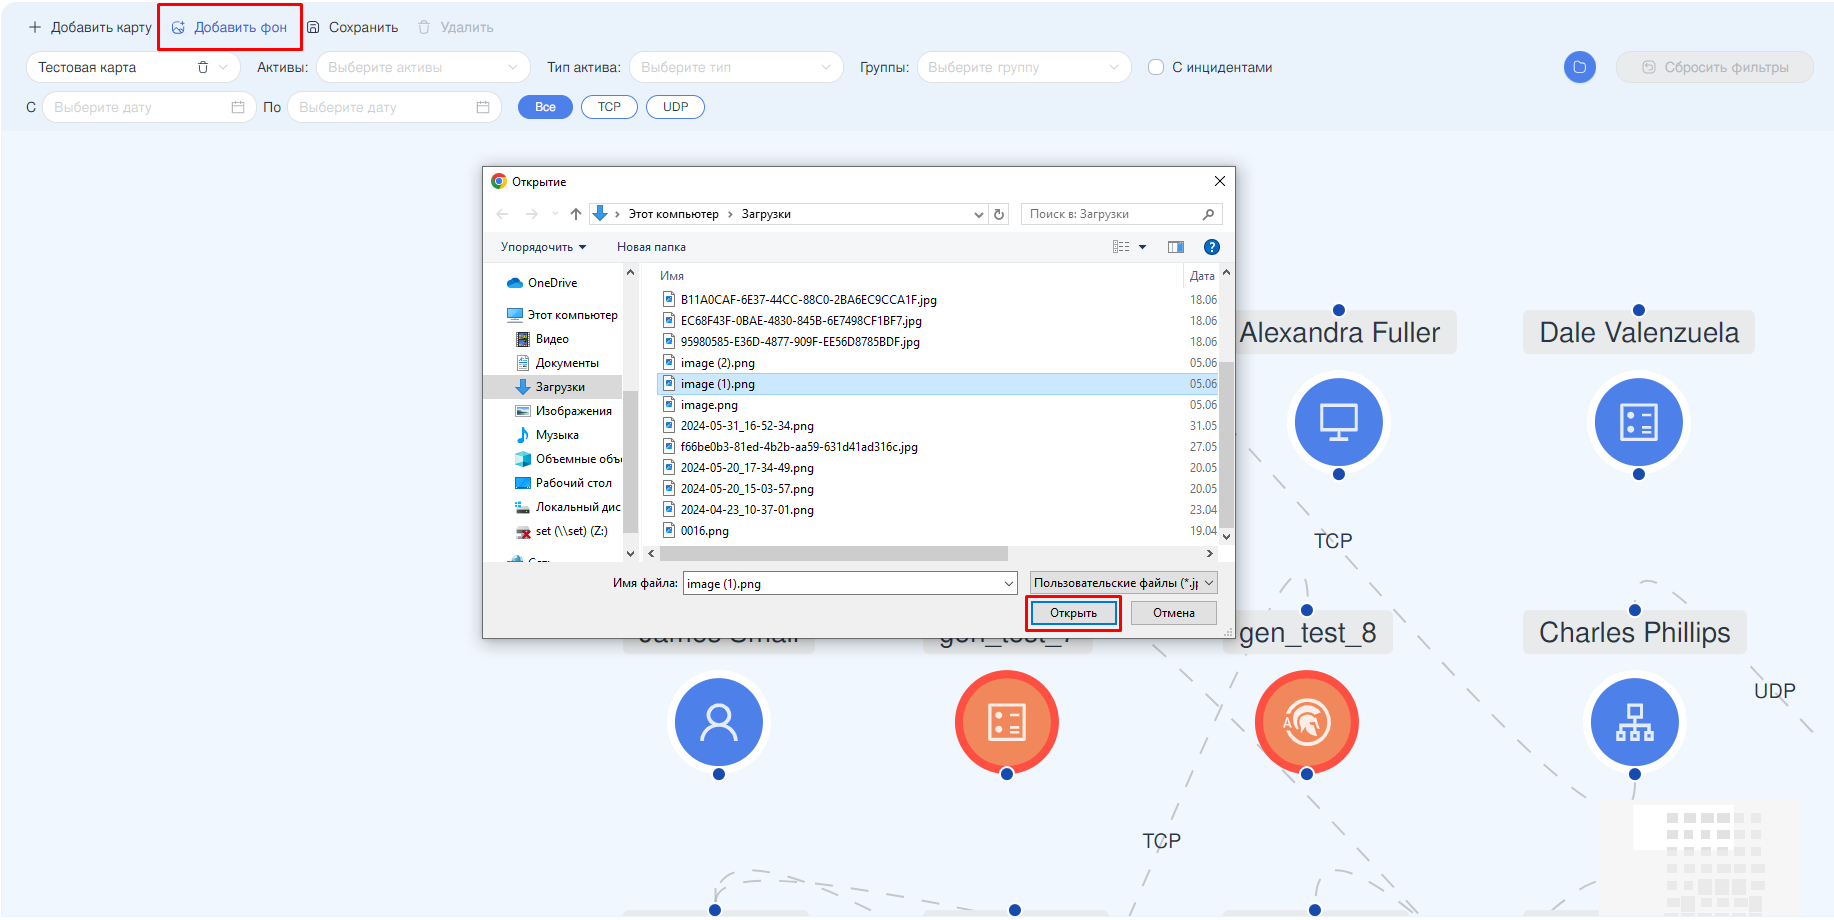The image size is (1834, 920).
Task: Click the refresh icon in file dialog
Action: pyautogui.click(x=999, y=214)
